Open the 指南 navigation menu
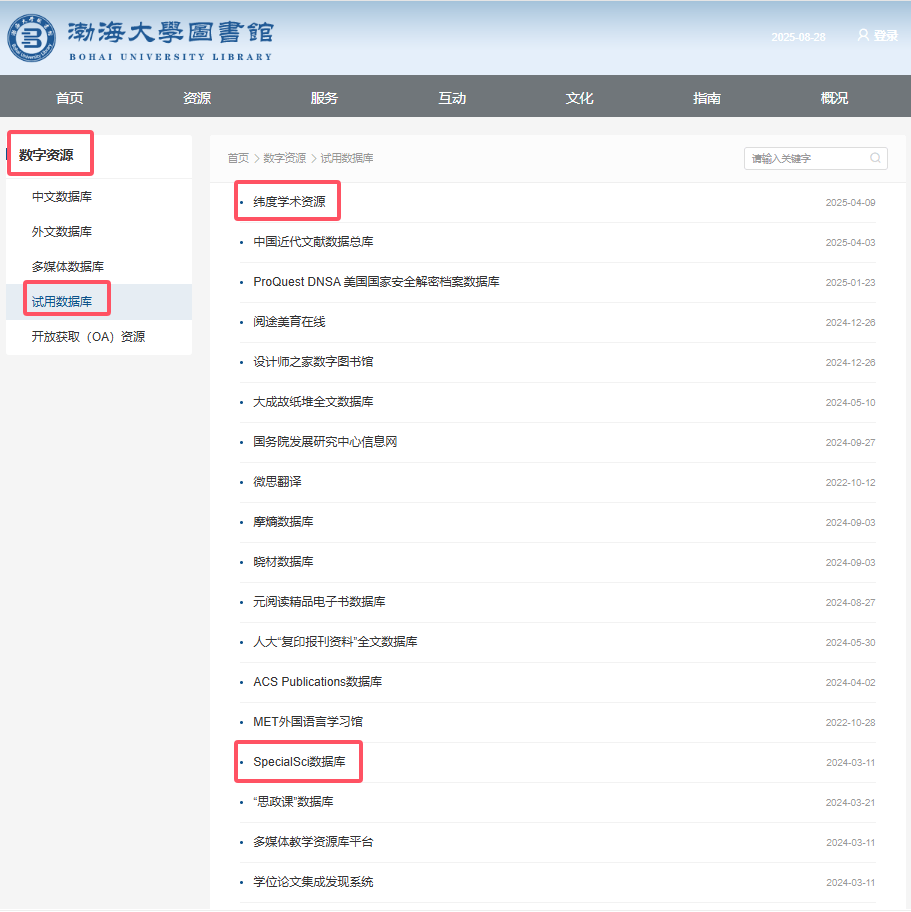Image resolution: width=911 pixels, height=912 pixels. [707, 98]
